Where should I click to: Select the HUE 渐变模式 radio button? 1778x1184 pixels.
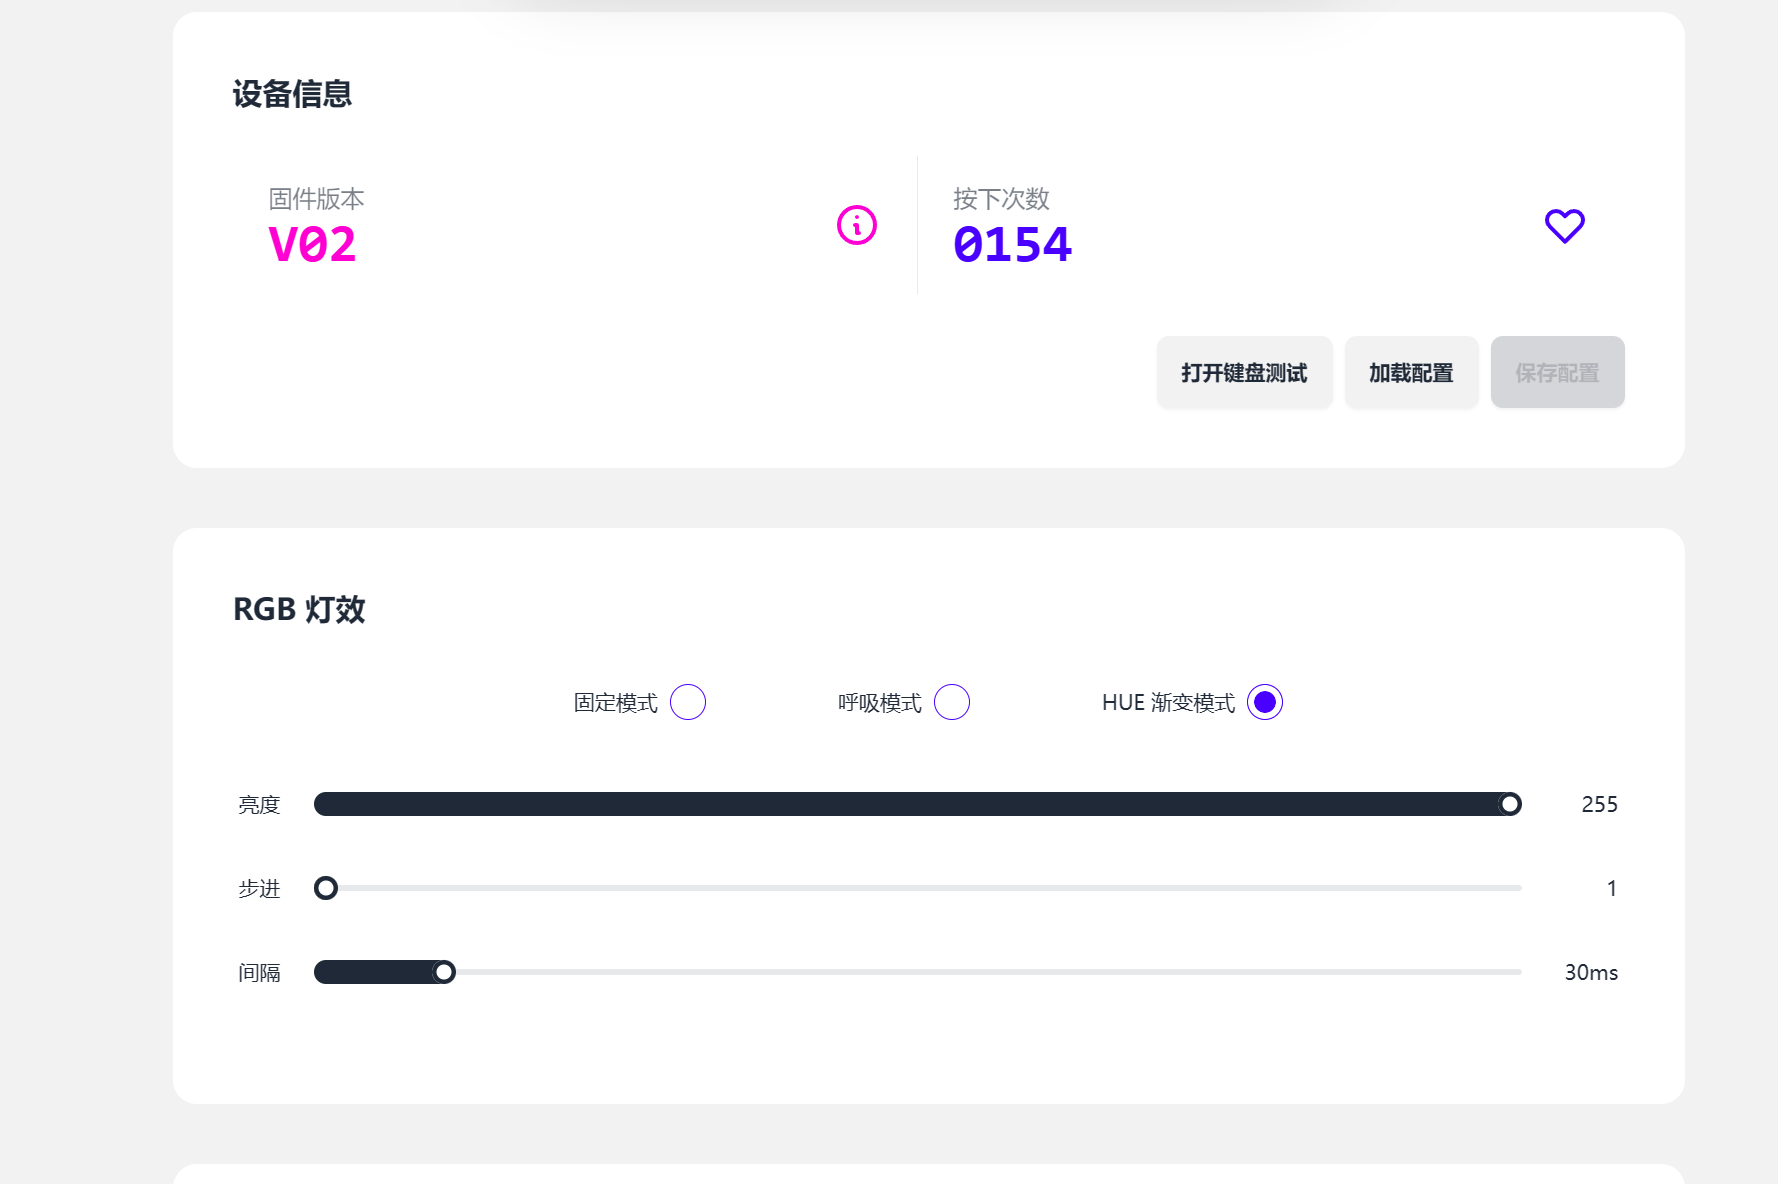(x=1265, y=702)
